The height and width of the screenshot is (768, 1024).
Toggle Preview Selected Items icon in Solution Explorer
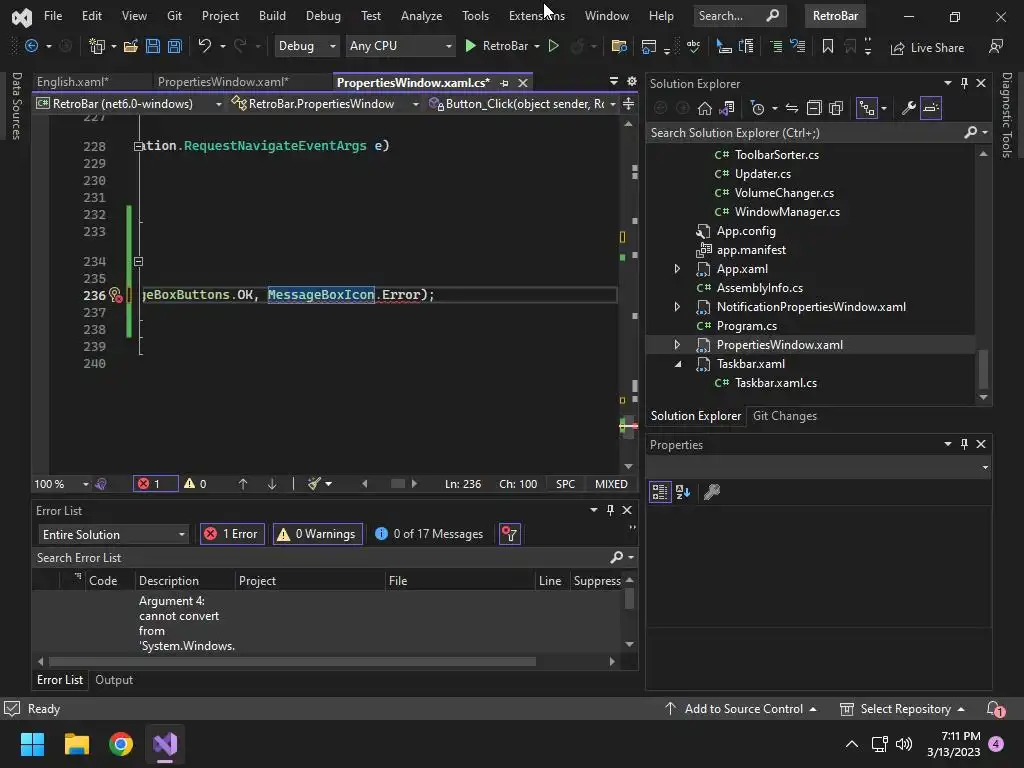pos(931,108)
